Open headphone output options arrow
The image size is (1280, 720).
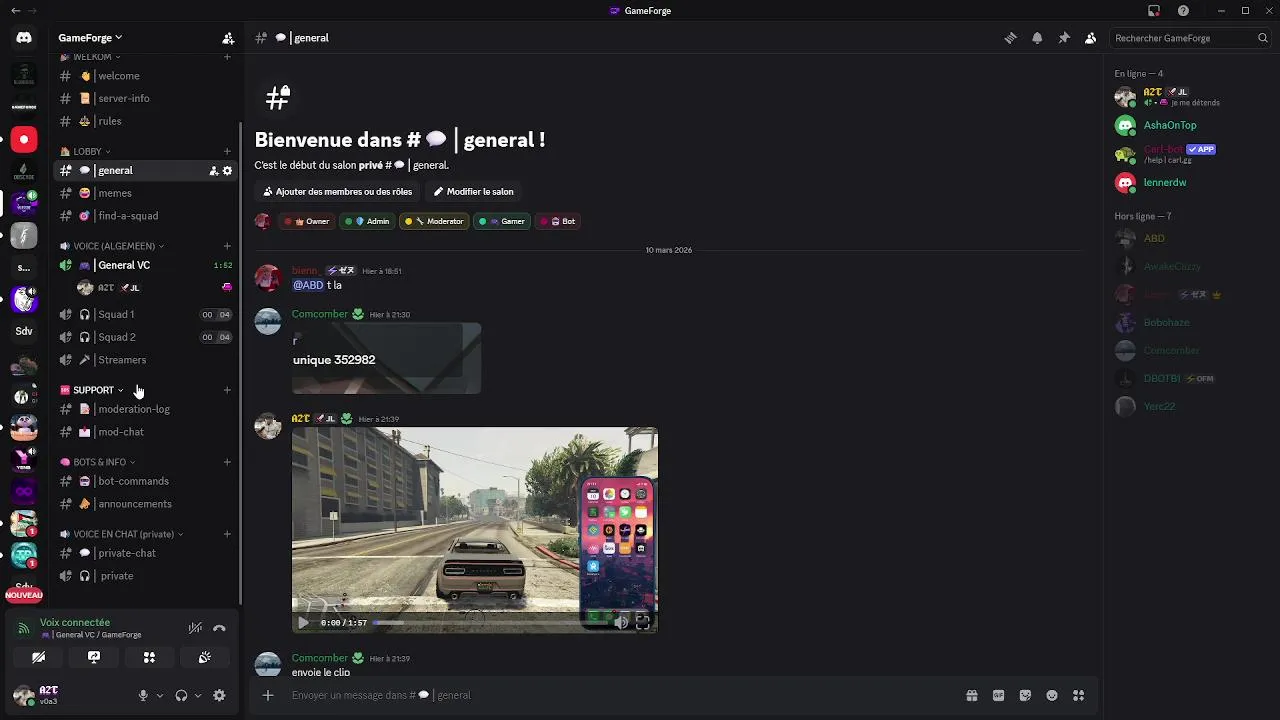(x=198, y=695)
